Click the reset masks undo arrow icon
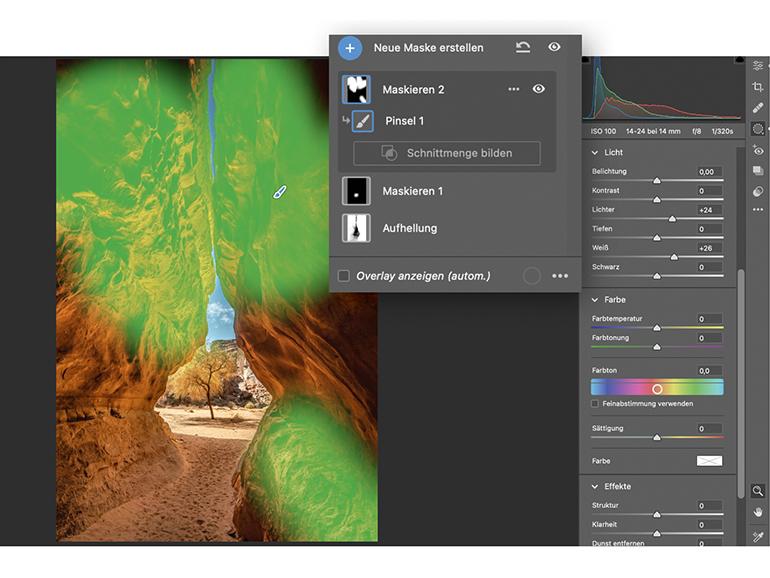Screen dimensions: 770x578 coord(523,47)
